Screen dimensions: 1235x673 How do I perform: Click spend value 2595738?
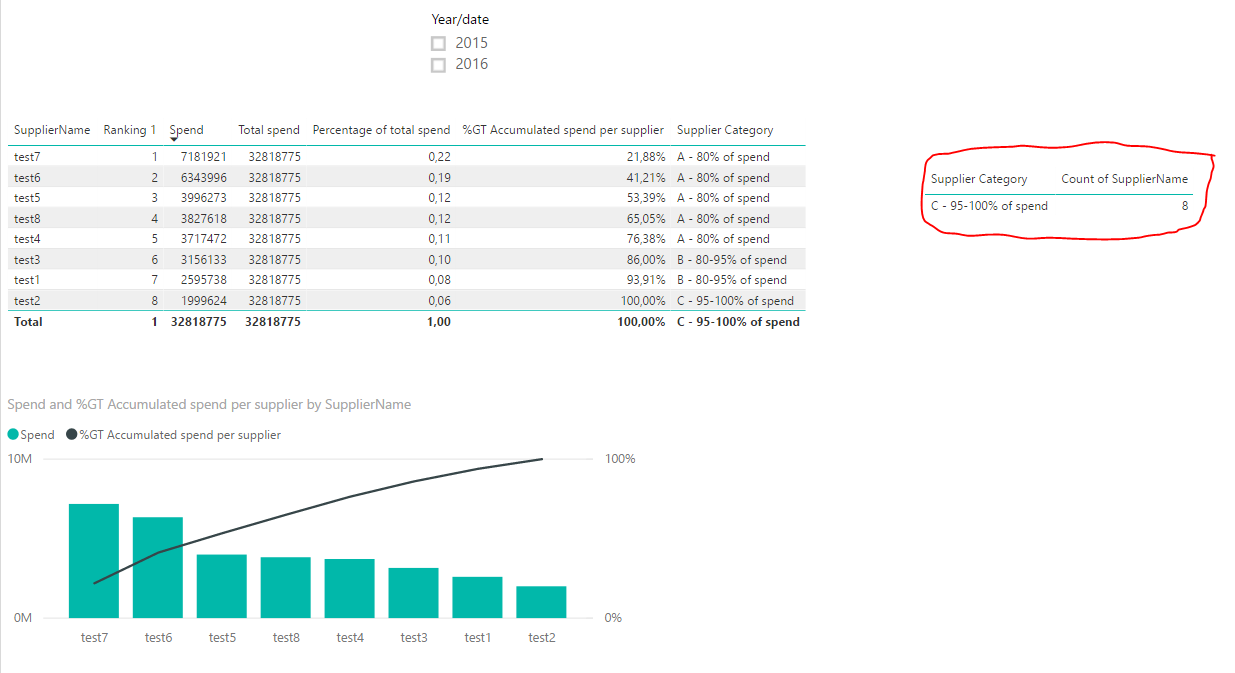click(x=203, y=280)
